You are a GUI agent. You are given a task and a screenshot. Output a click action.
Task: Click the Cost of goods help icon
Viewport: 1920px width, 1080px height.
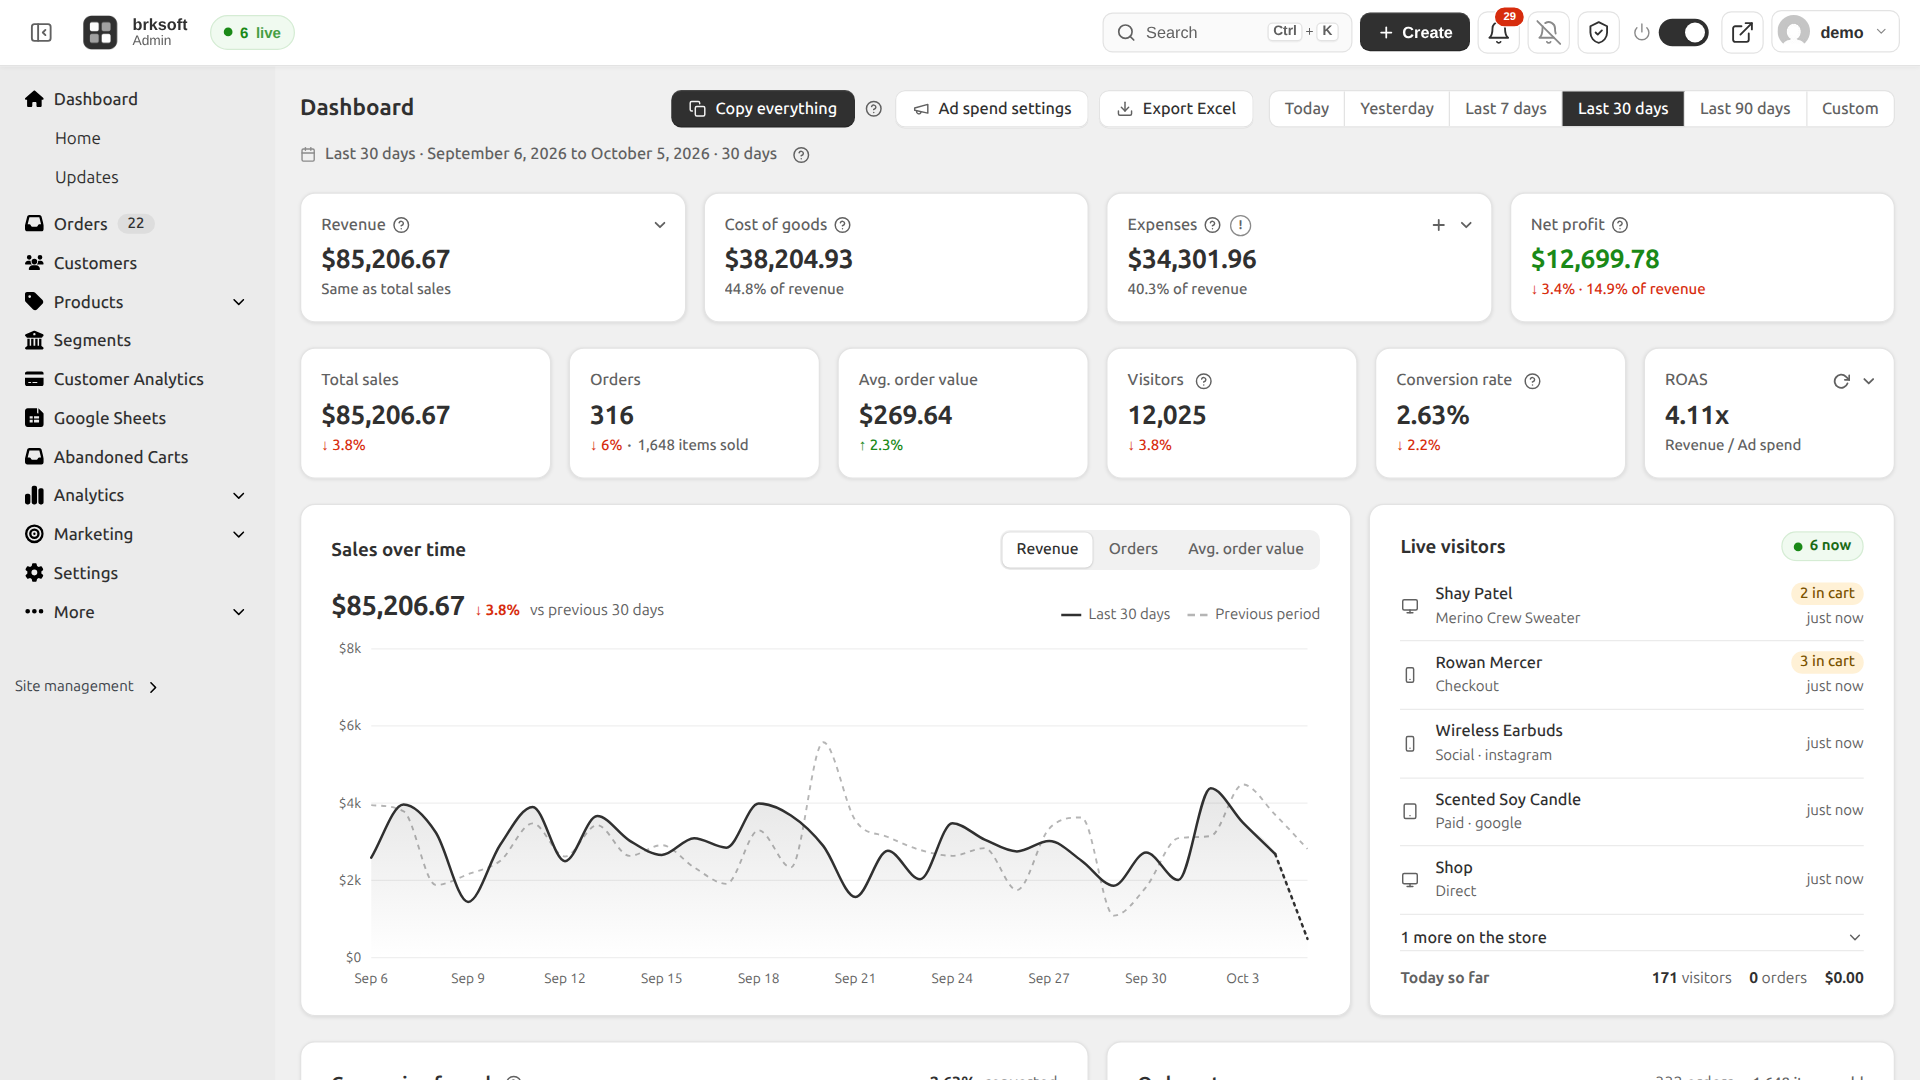pos(842,225)
